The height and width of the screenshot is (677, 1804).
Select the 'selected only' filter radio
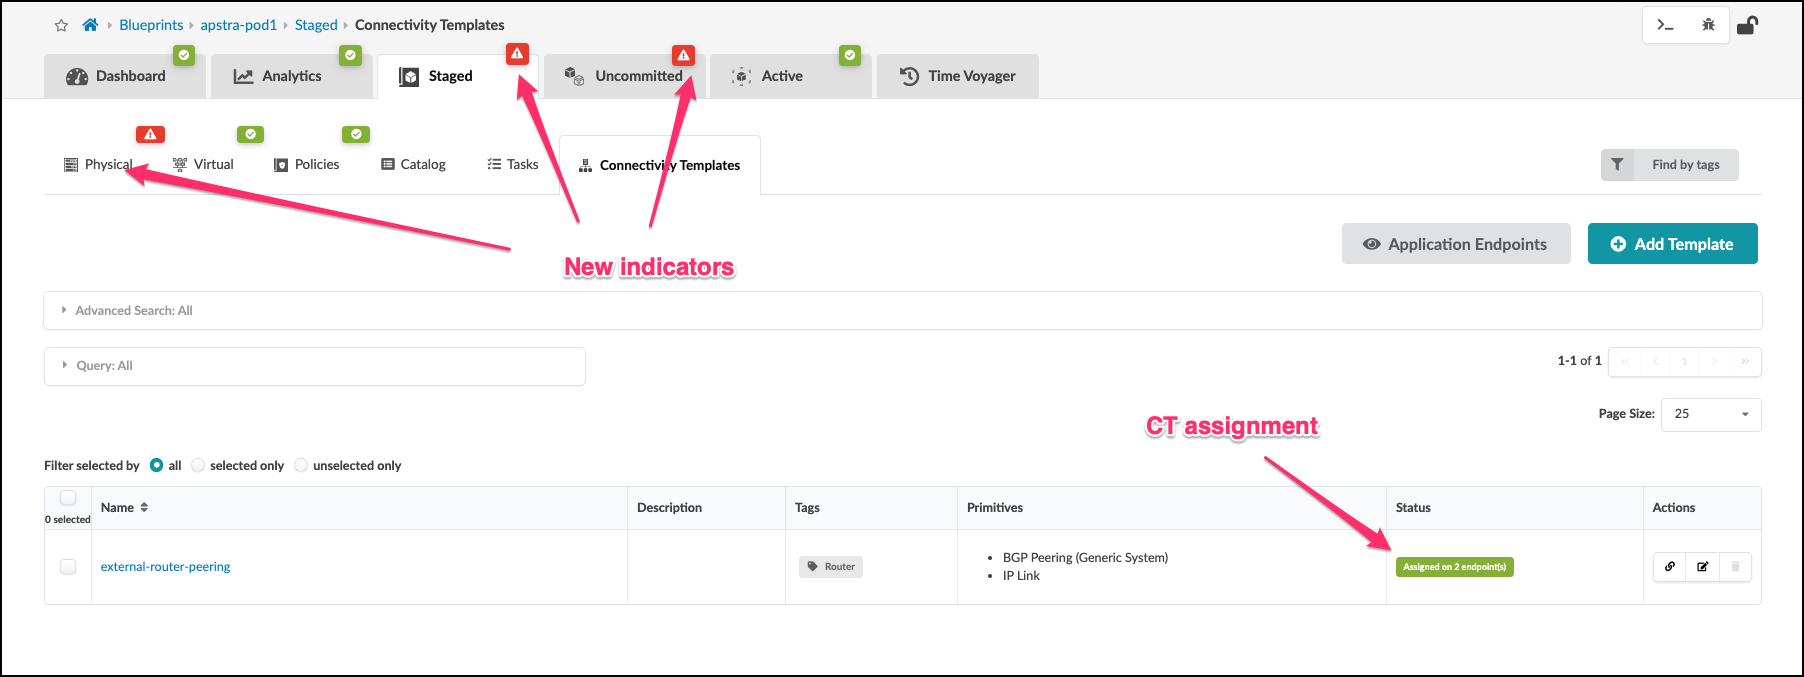[x=198, y=465]
